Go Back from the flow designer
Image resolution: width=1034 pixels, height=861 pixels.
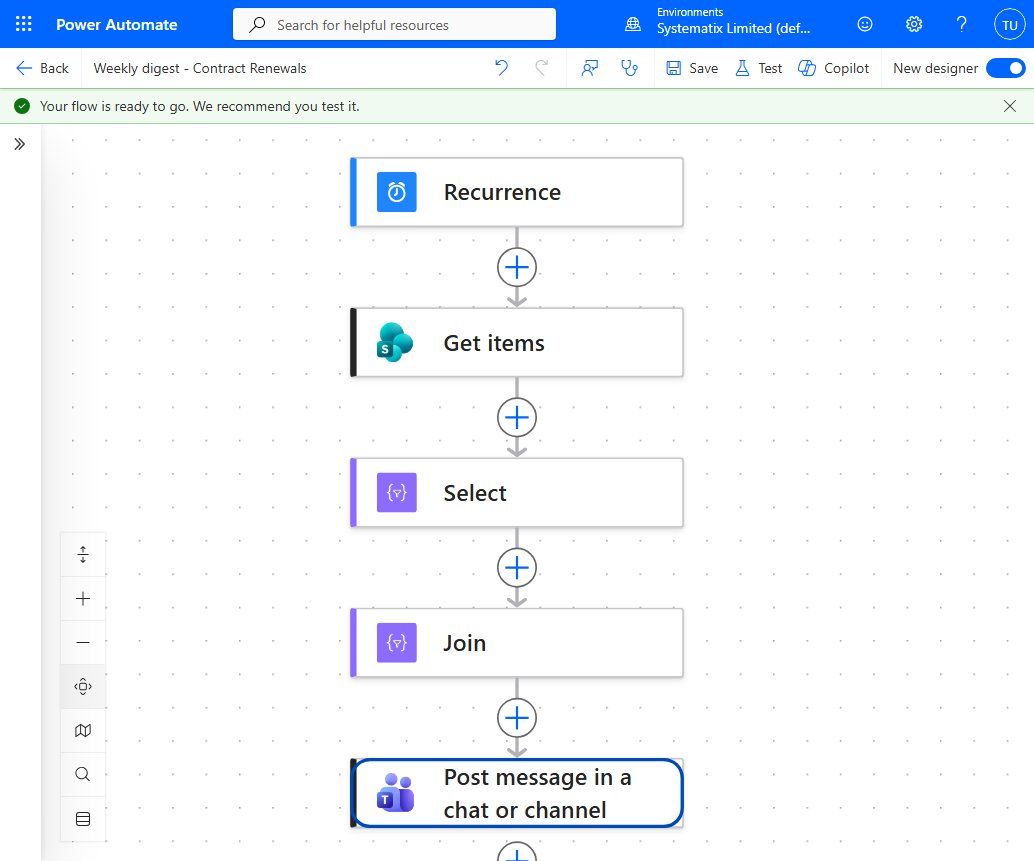click(42, 68)
